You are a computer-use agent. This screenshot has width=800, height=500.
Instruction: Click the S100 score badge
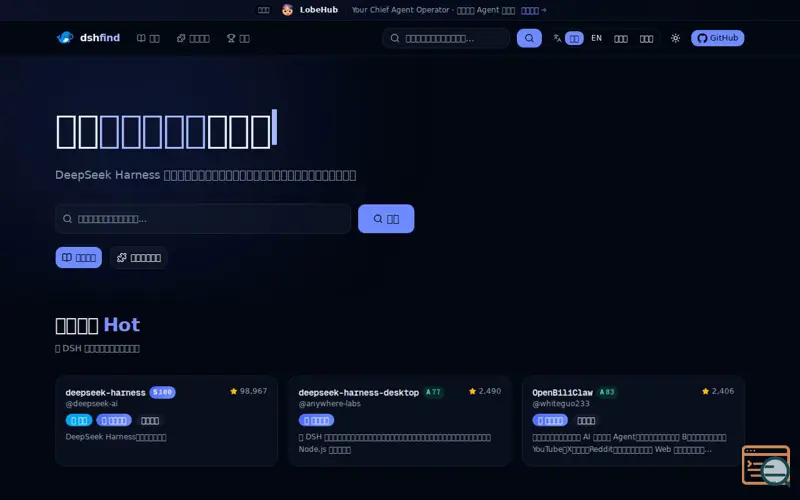point(163,392)
